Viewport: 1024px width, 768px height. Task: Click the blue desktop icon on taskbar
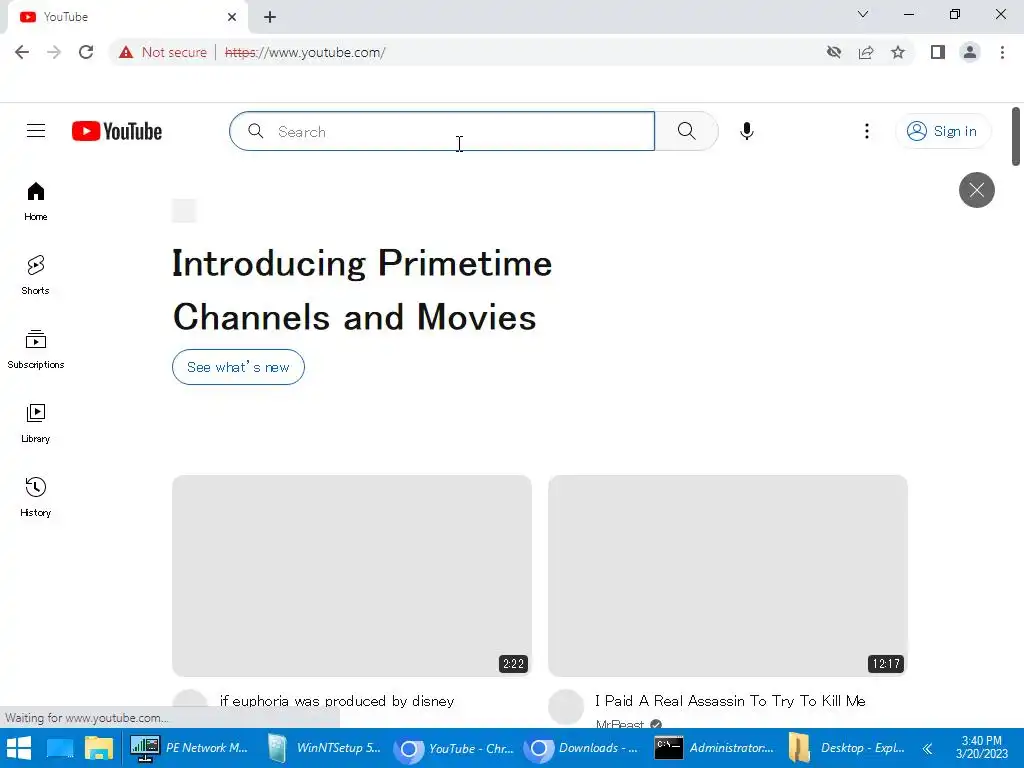tap(60, 748)
